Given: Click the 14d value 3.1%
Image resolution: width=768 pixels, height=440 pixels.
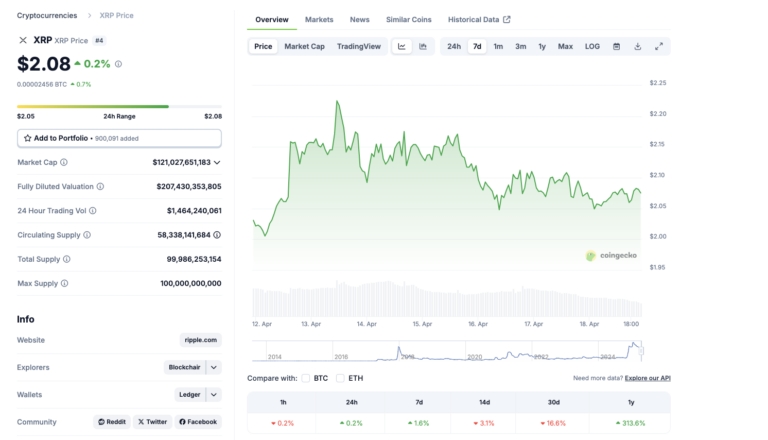Looking at the screenshot, I should click(484, 423).
